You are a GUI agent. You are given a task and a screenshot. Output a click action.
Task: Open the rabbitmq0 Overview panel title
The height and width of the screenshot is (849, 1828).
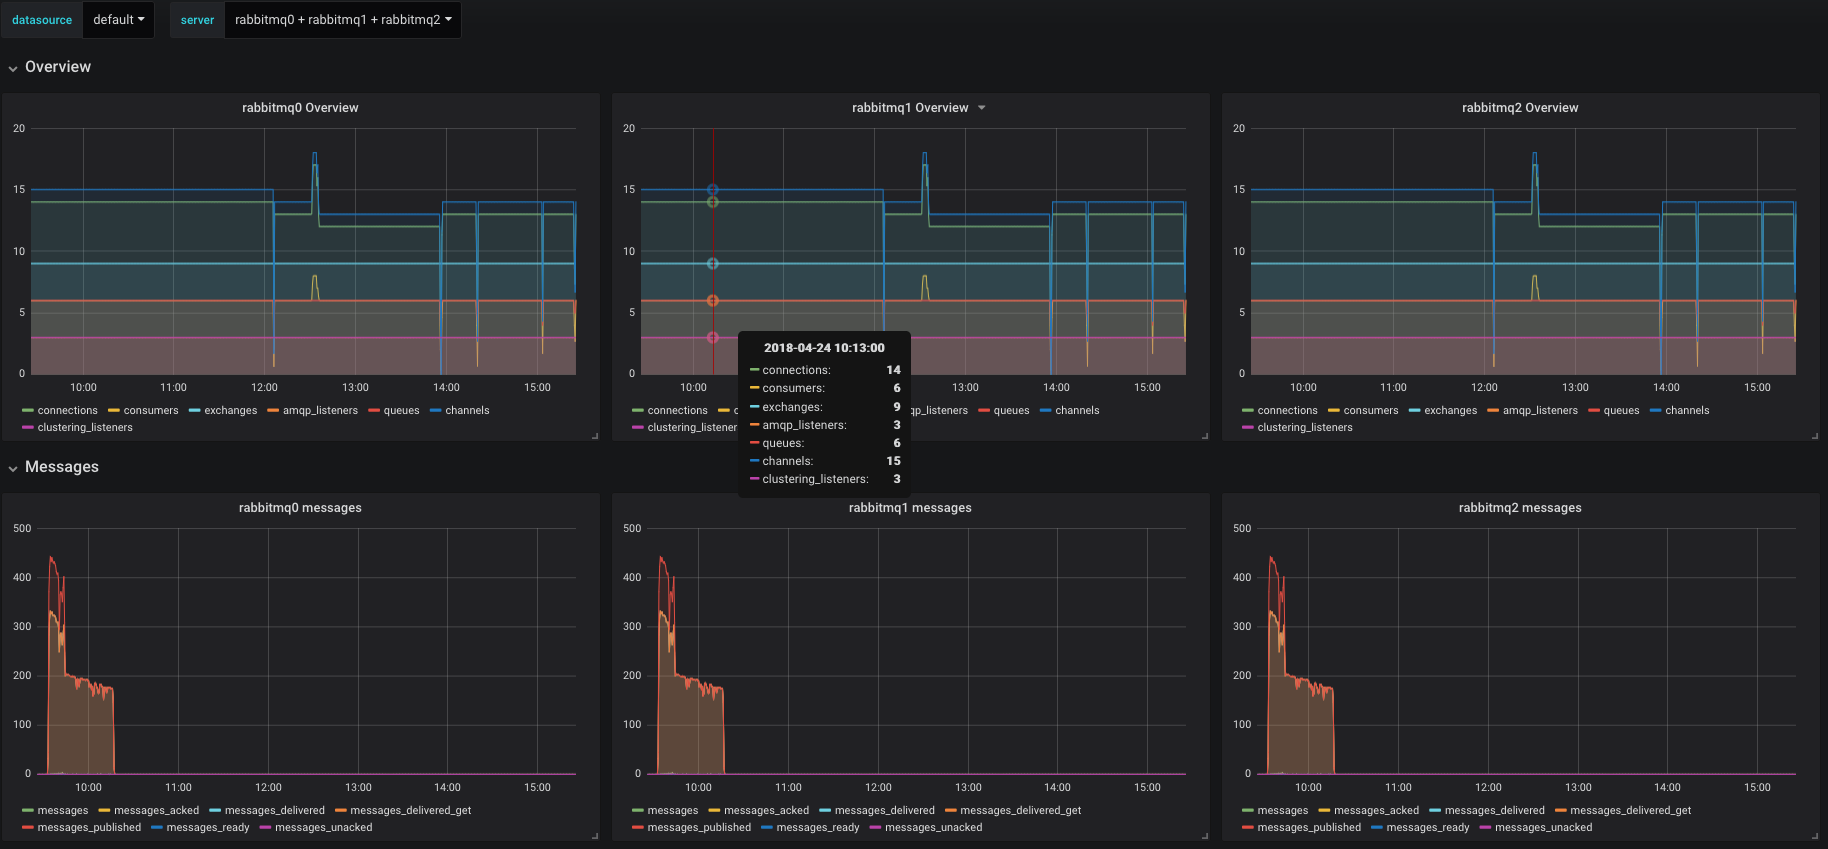pyautogui.click(x=300, y=108)
